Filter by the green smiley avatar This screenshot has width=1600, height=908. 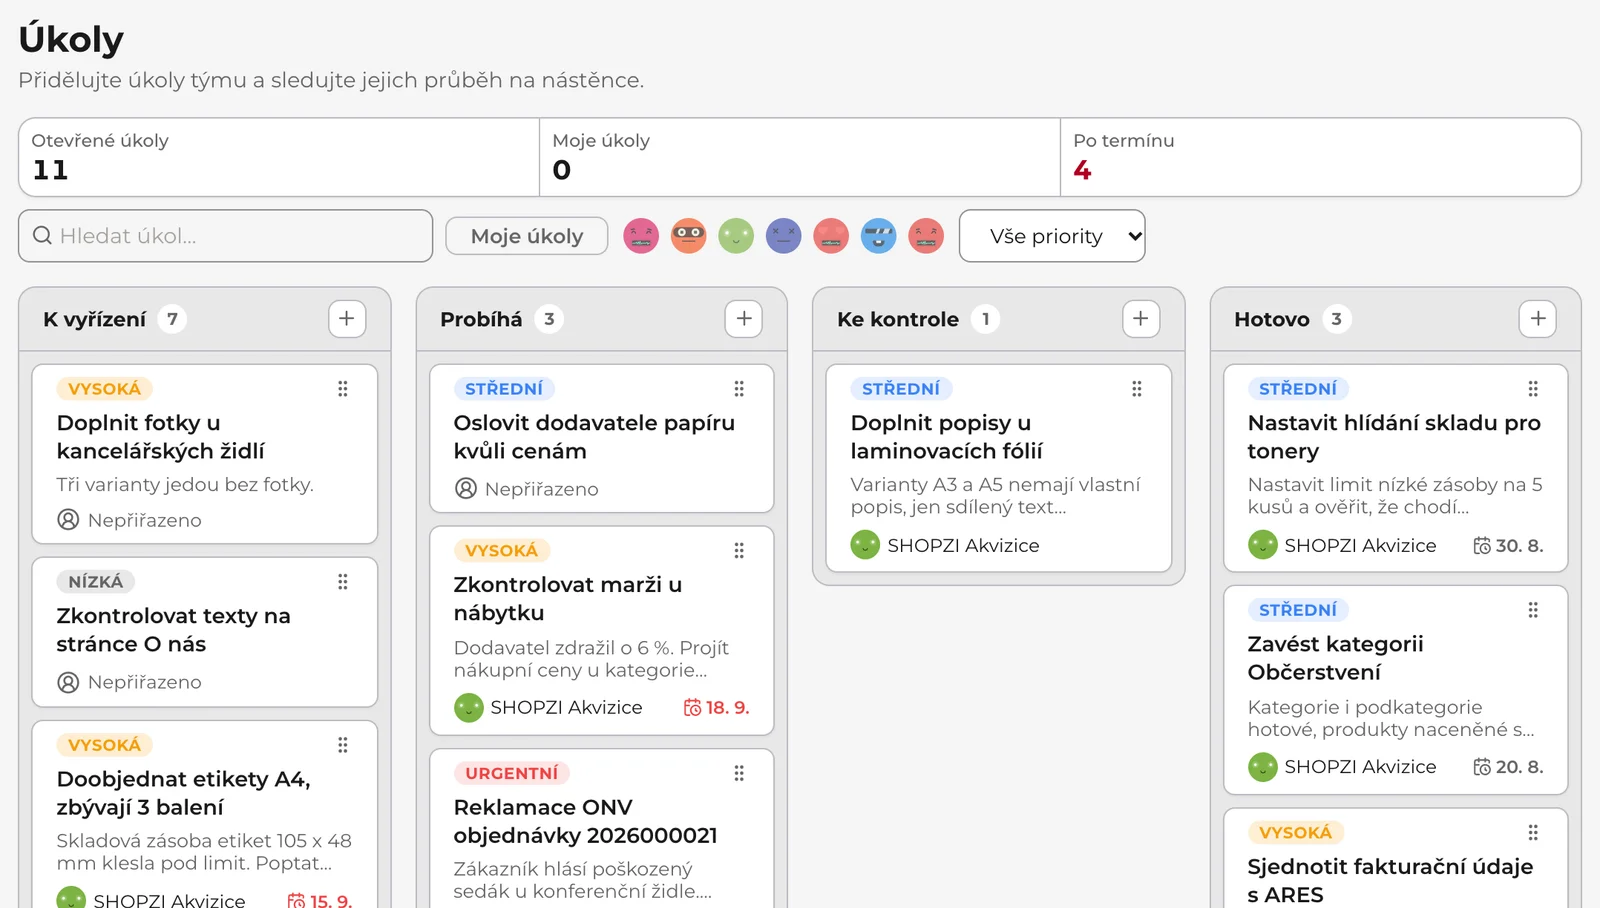[736, 236]
